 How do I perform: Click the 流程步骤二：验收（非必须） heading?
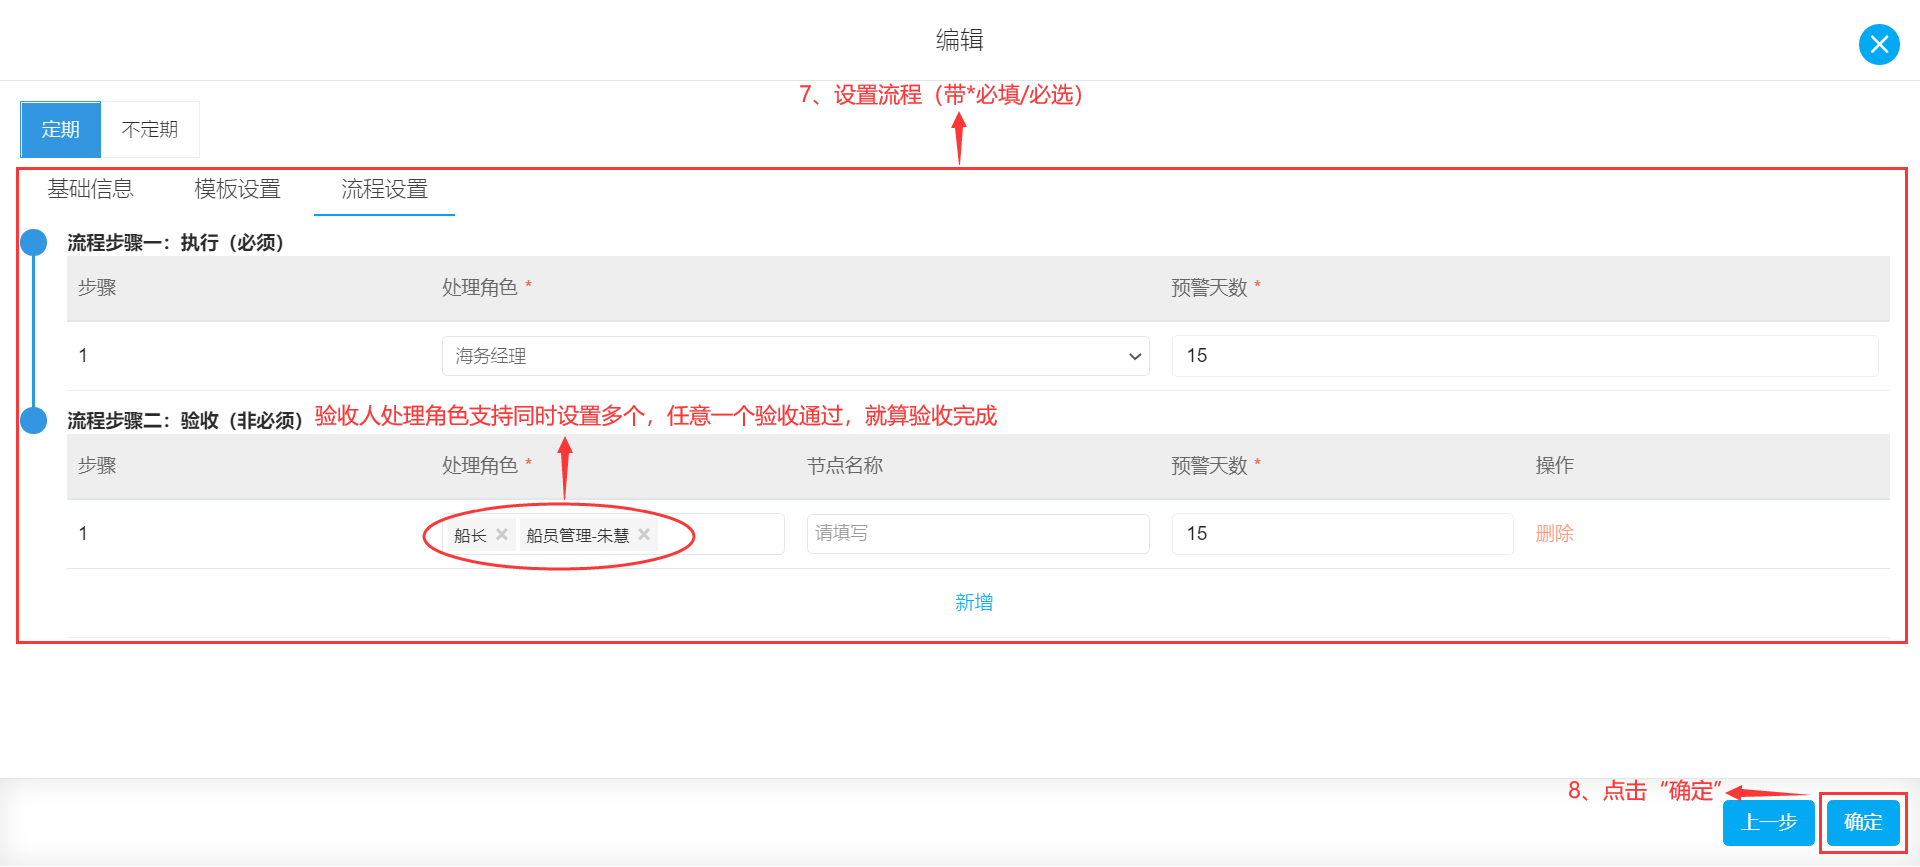(185, 421)
